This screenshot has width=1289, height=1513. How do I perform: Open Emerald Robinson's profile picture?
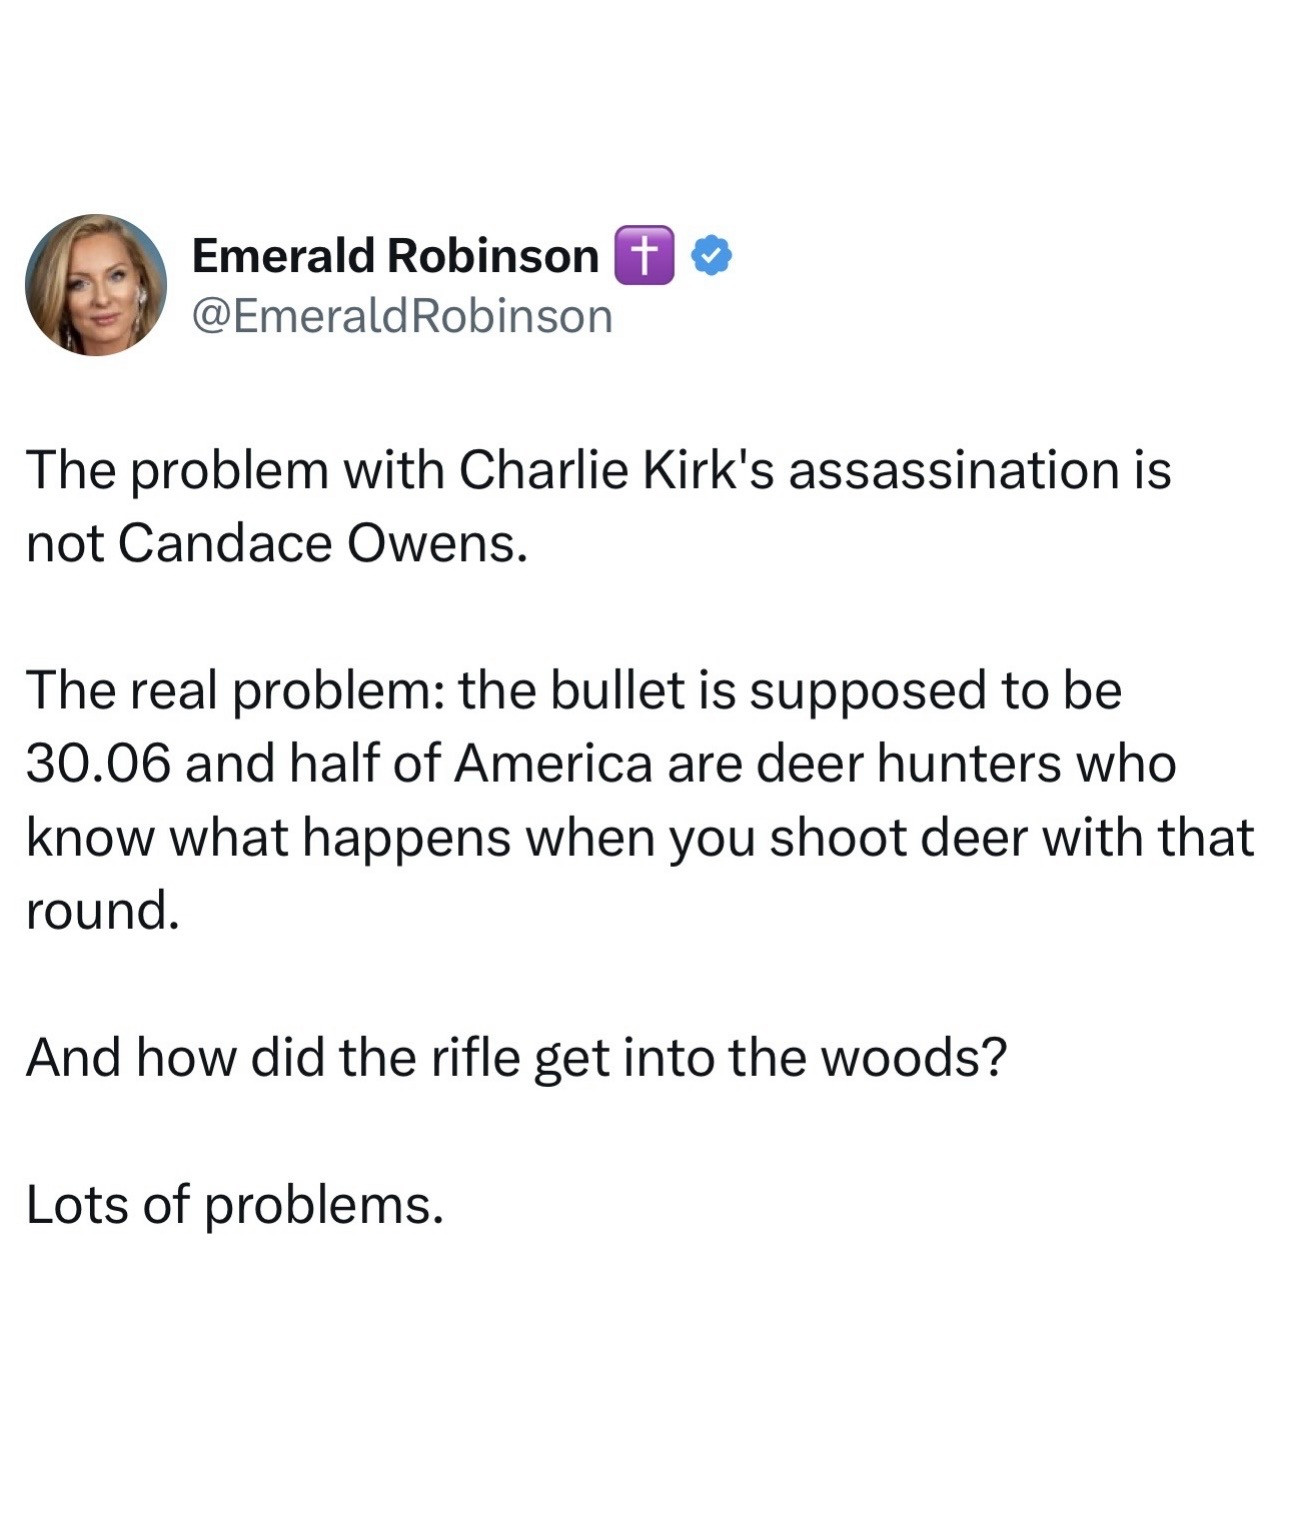[96, 285]
